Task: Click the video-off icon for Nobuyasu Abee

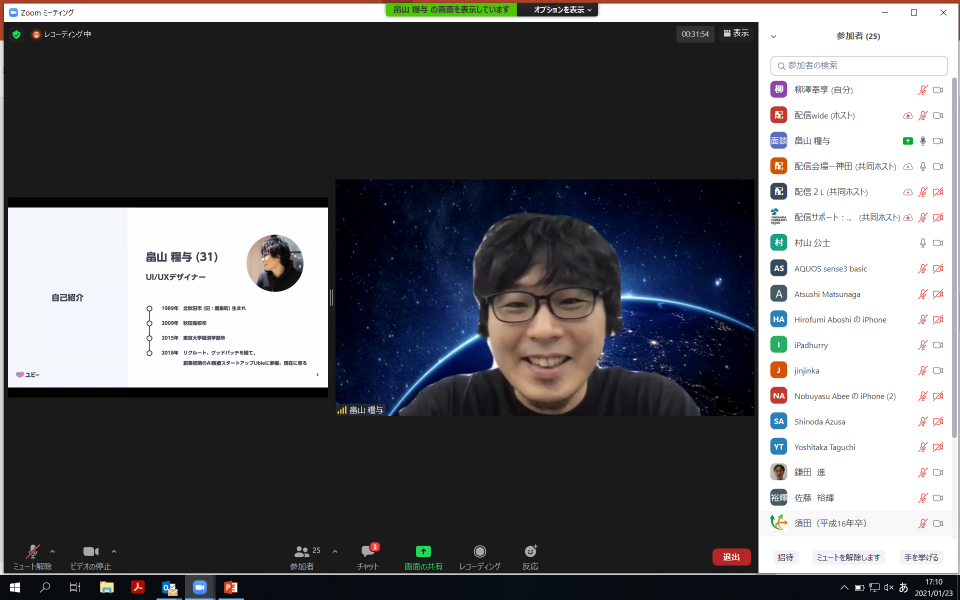Action: [938, 396]
